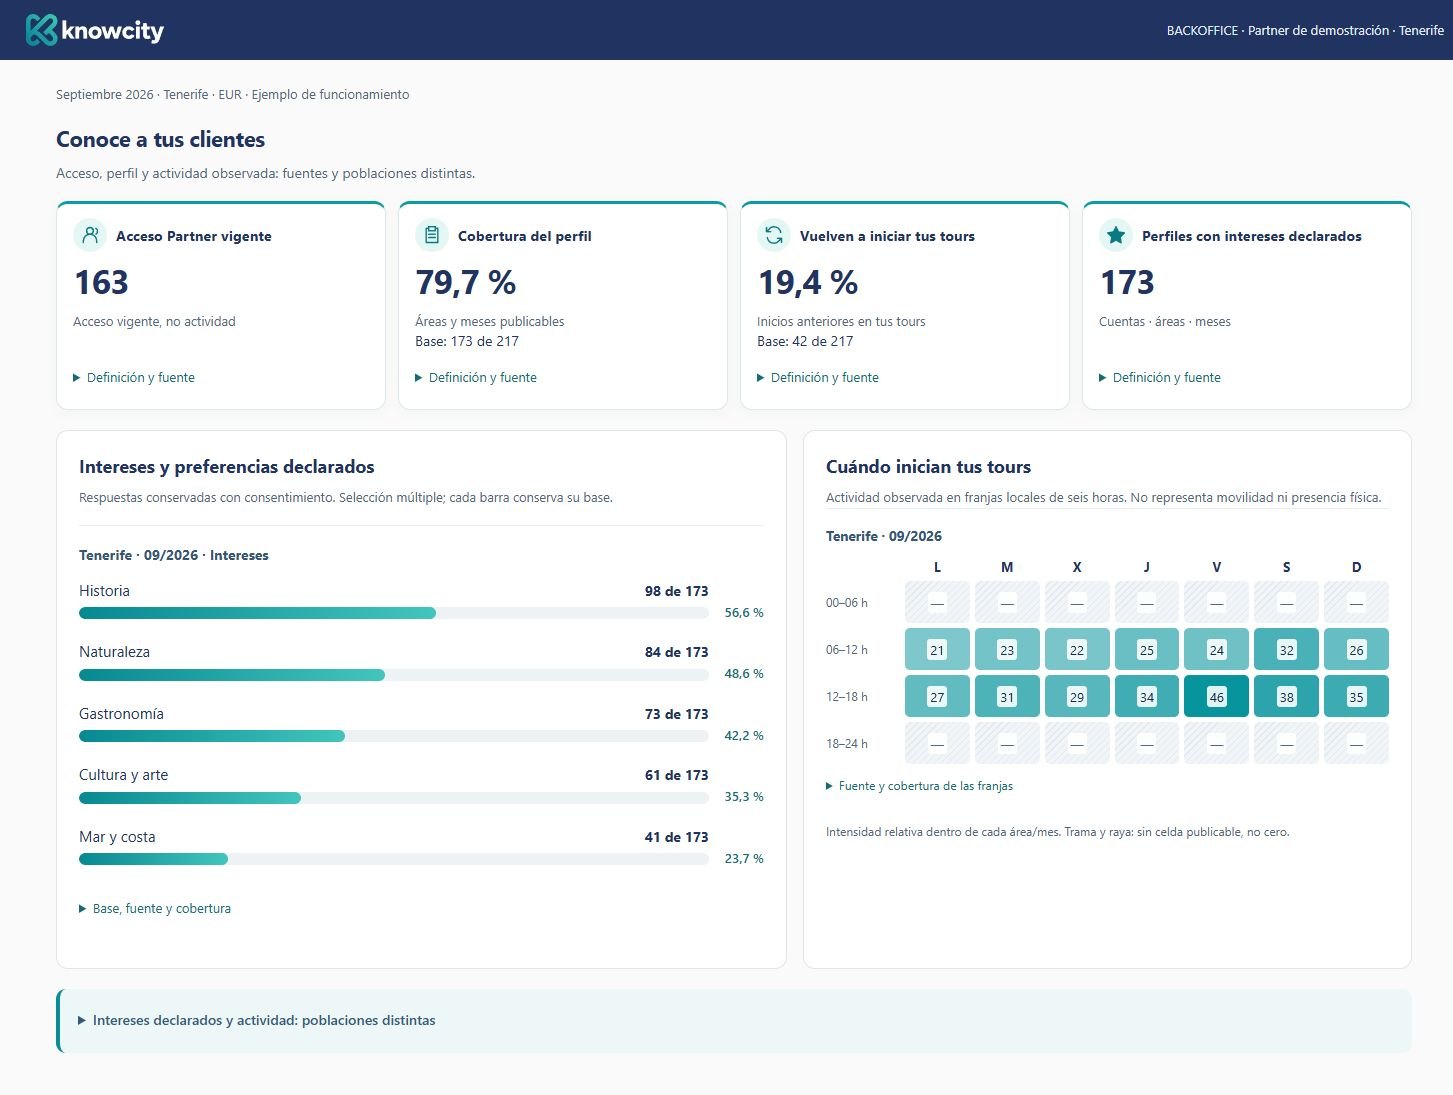
Task: Select the Saturday 12–18 h cell showing 38
Action: click(1286, 696)
